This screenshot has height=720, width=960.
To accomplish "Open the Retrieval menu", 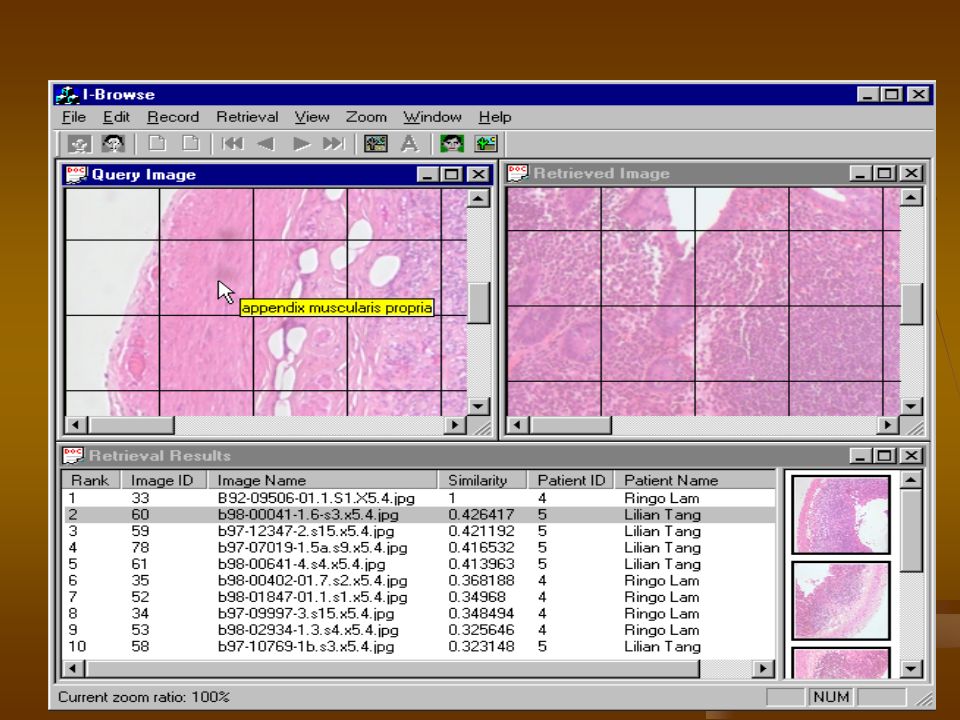I will pos(247,117).
